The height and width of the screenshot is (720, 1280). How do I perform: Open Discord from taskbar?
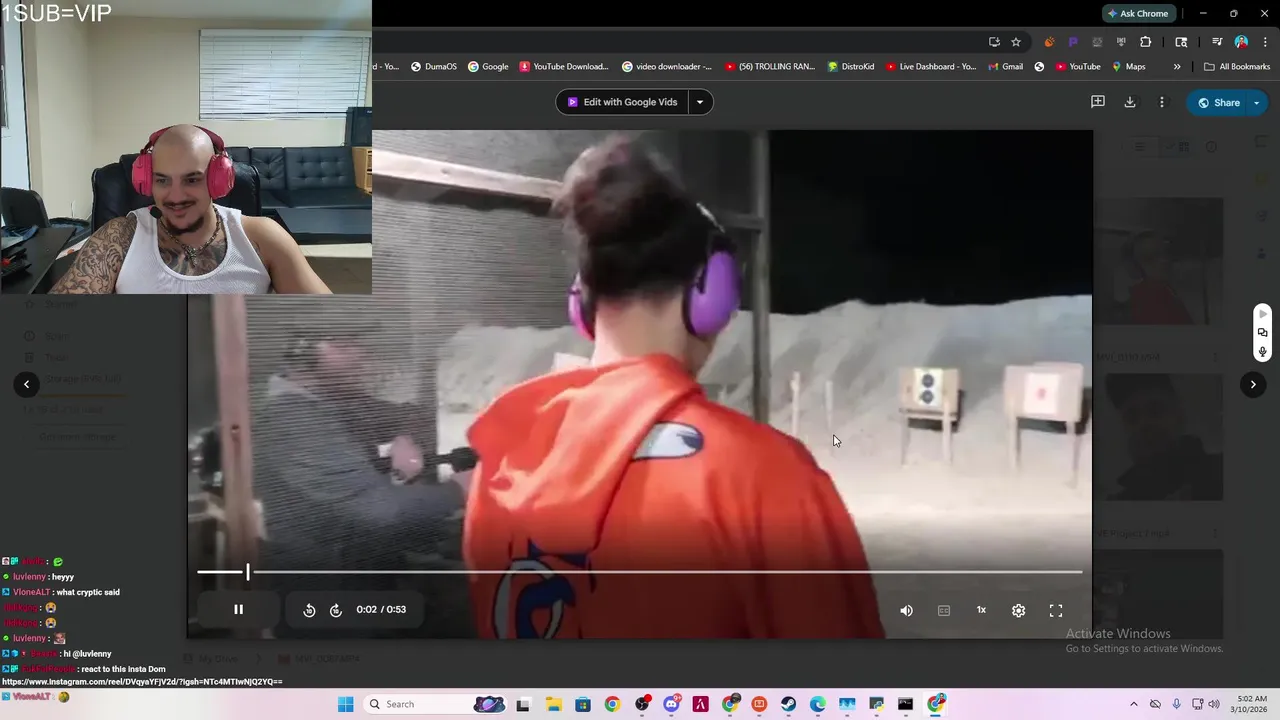coord(671,704)
